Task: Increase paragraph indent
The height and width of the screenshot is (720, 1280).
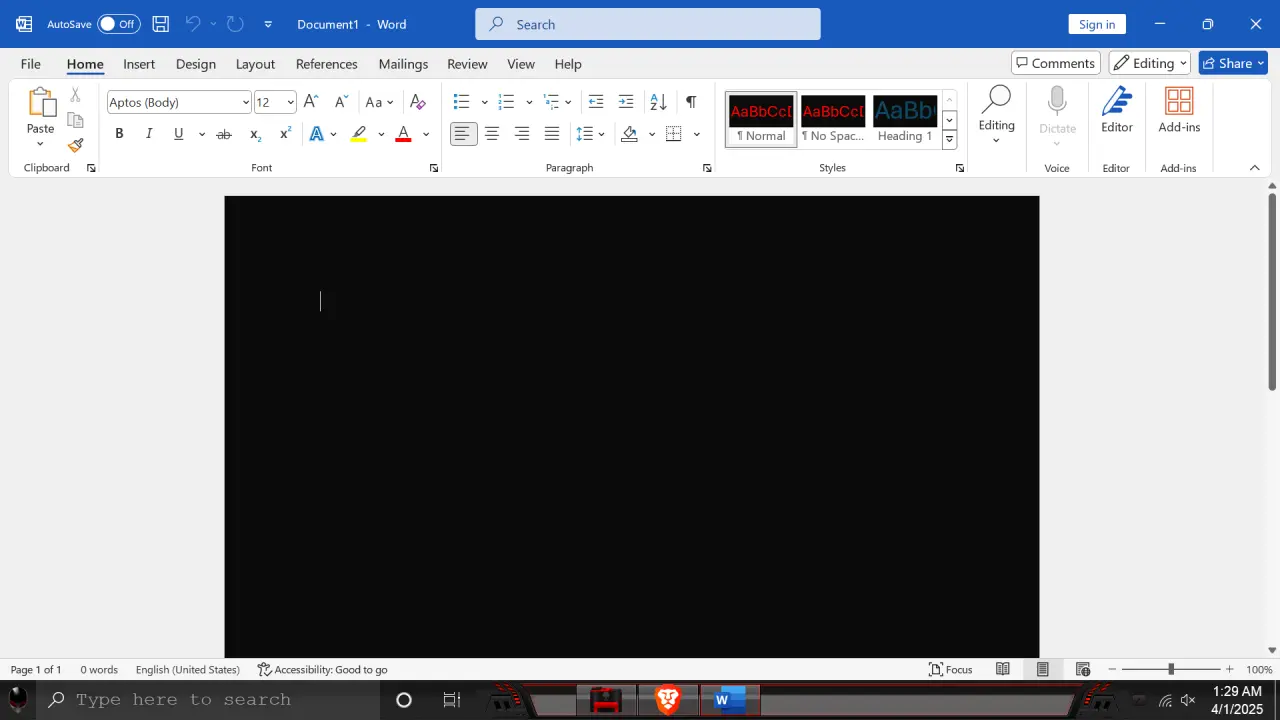Action: (626, 102)
